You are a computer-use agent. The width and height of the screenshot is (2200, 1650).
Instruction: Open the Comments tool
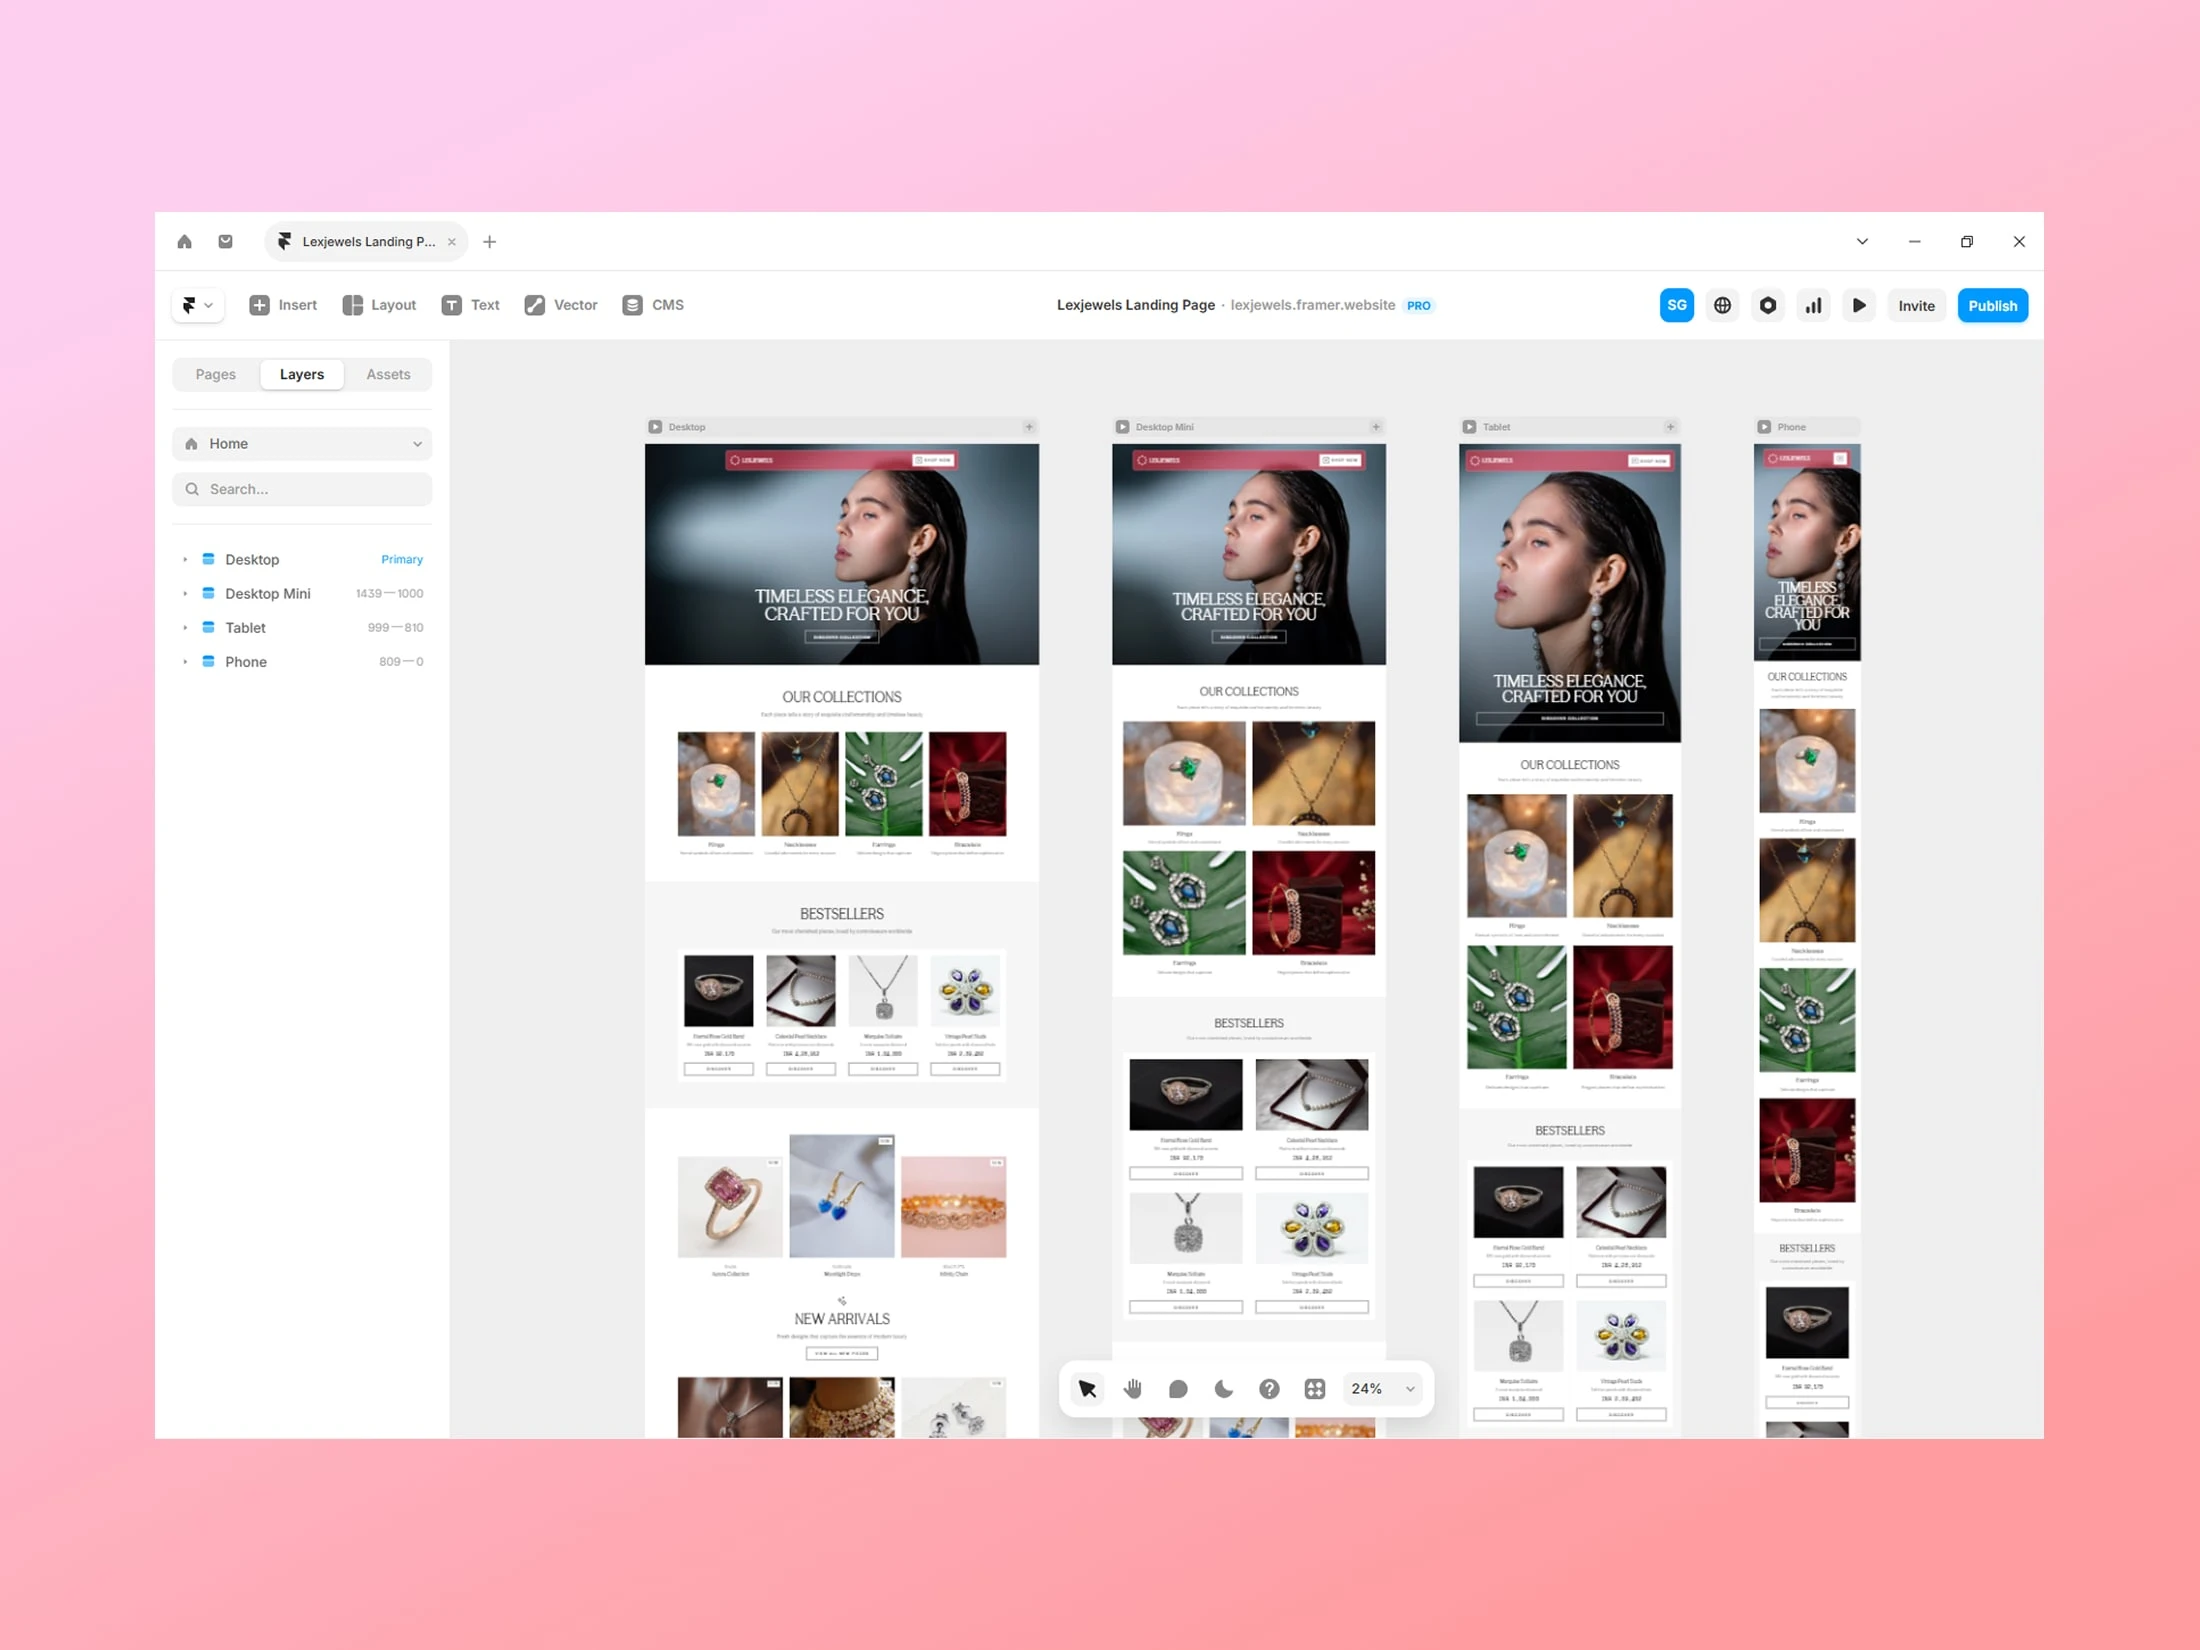(x=1178, y=1388)
